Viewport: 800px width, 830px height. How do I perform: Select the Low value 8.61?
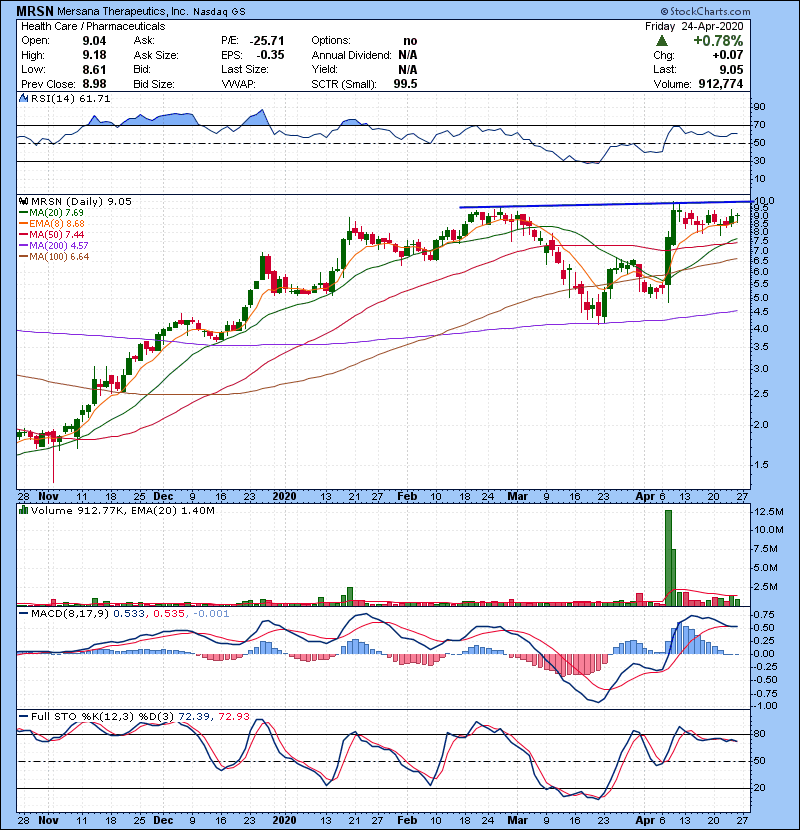94,69
